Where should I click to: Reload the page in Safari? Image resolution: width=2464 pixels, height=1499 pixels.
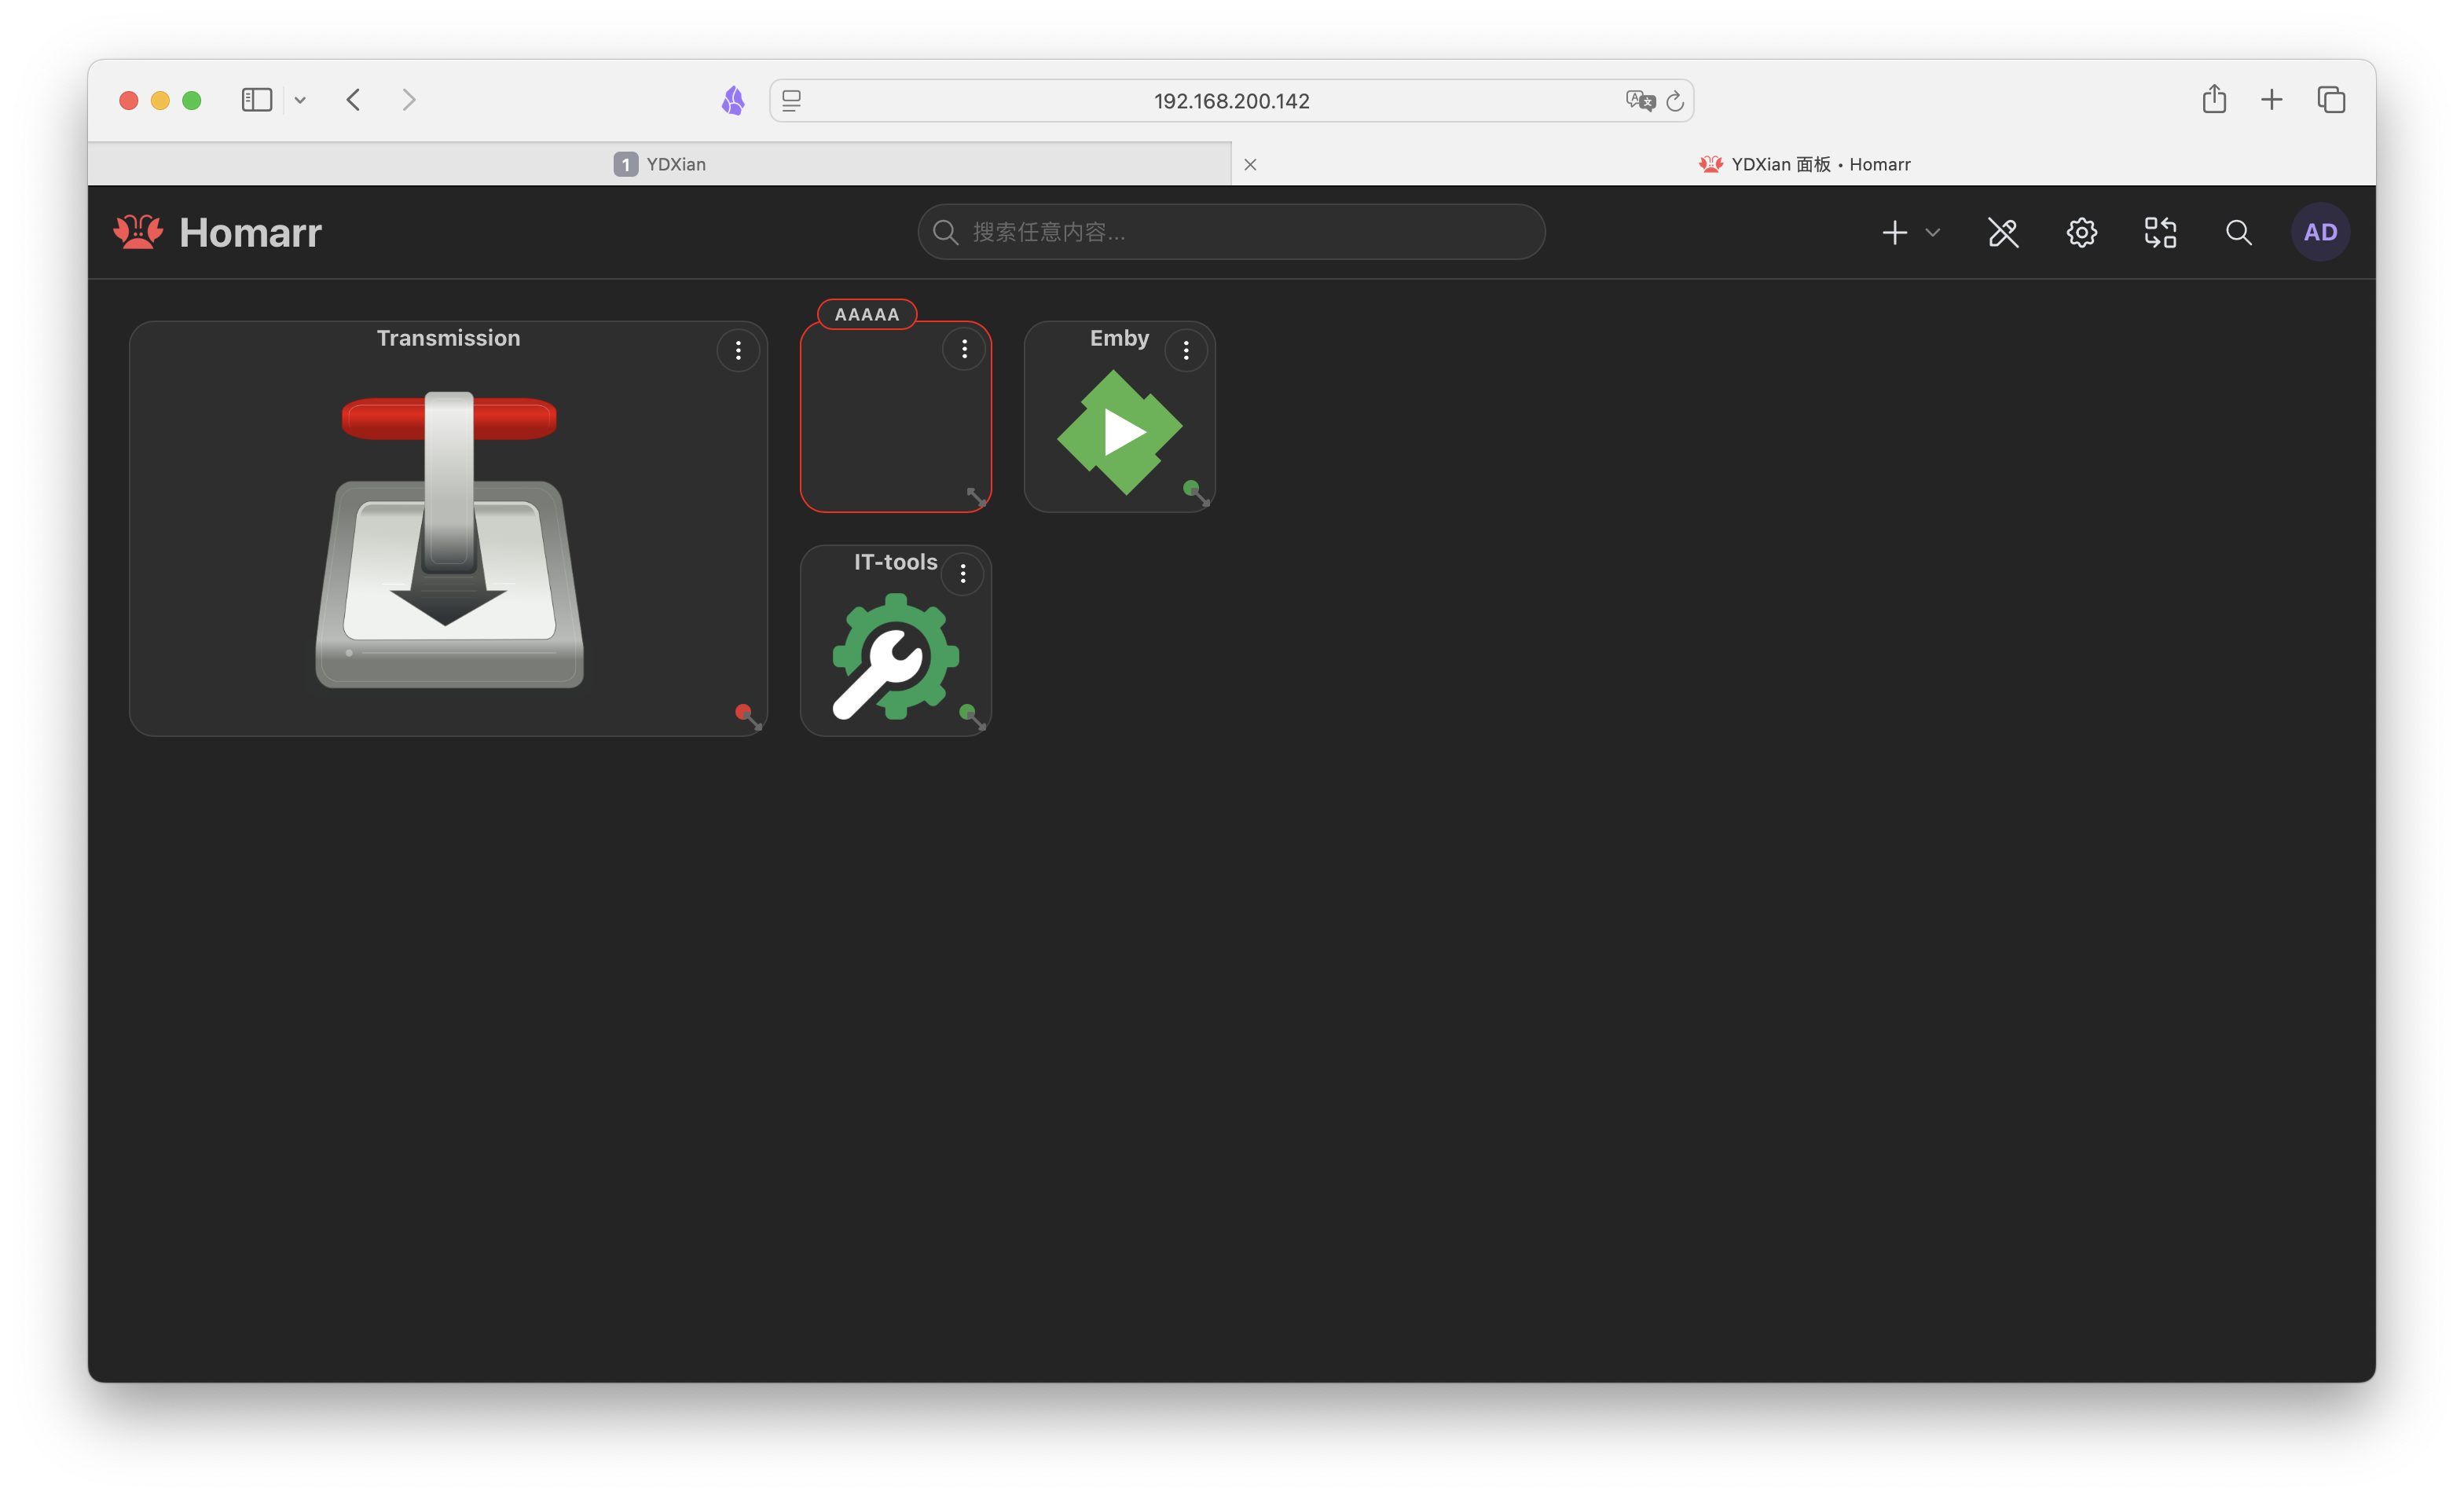click(x=1675, y=101)
